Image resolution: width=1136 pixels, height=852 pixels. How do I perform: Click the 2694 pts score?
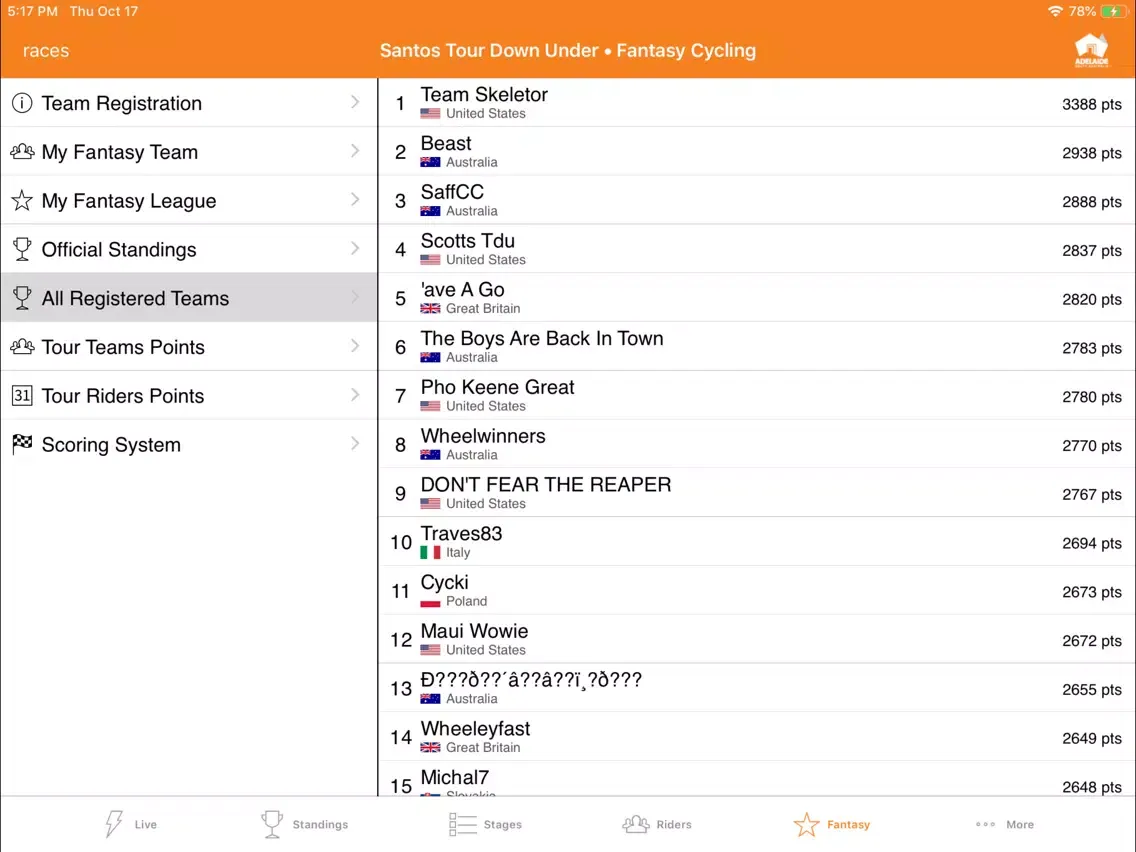coord(1092,543)
